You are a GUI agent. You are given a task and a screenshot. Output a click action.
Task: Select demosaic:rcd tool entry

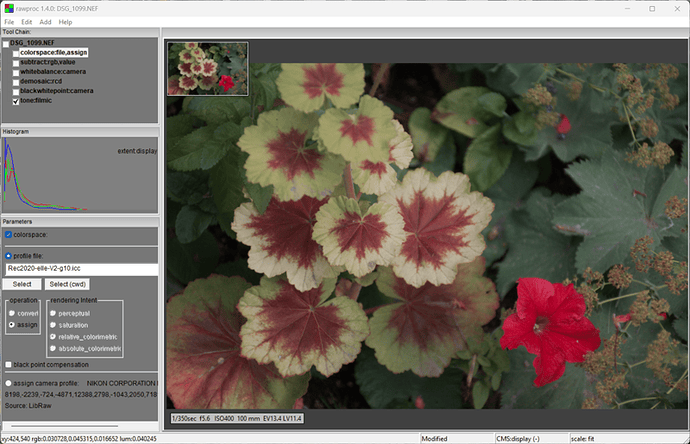pos(41,81)
